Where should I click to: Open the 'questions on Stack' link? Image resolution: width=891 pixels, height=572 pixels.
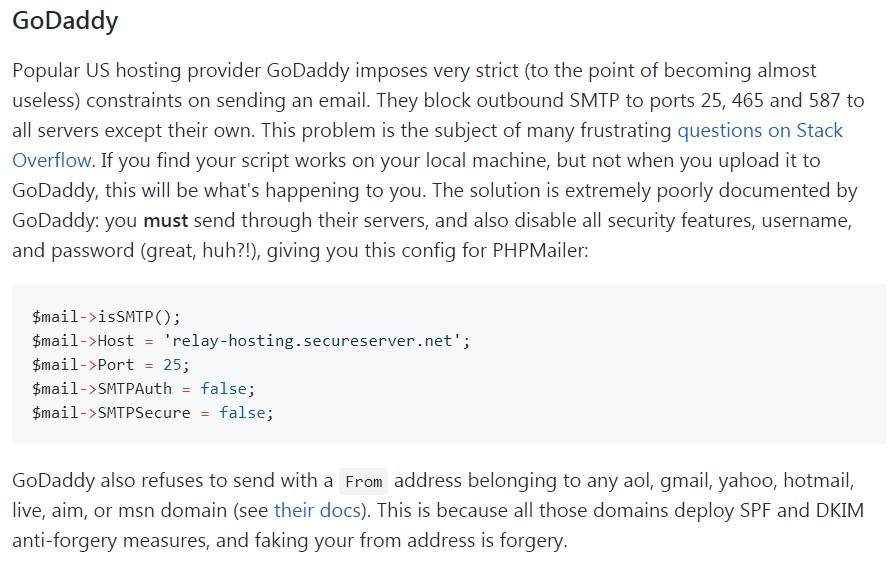tap(760, 131)
